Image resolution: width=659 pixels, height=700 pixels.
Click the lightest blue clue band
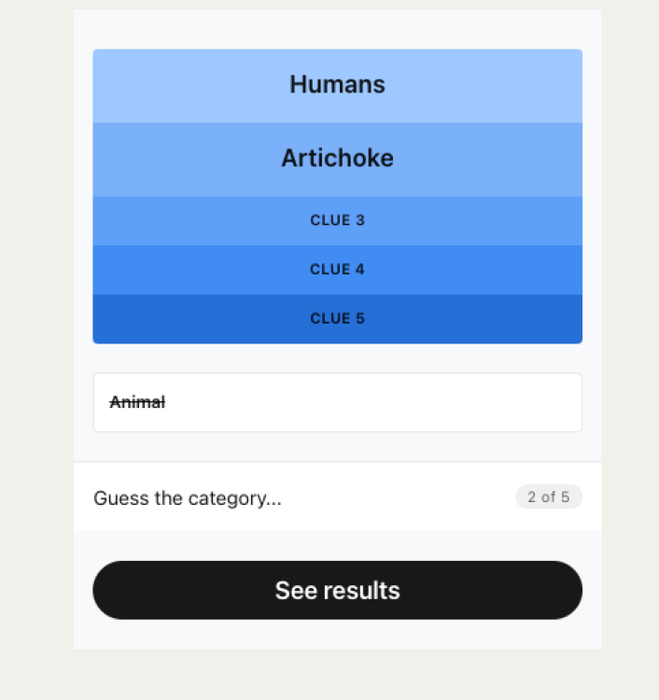tap(338, 86)
